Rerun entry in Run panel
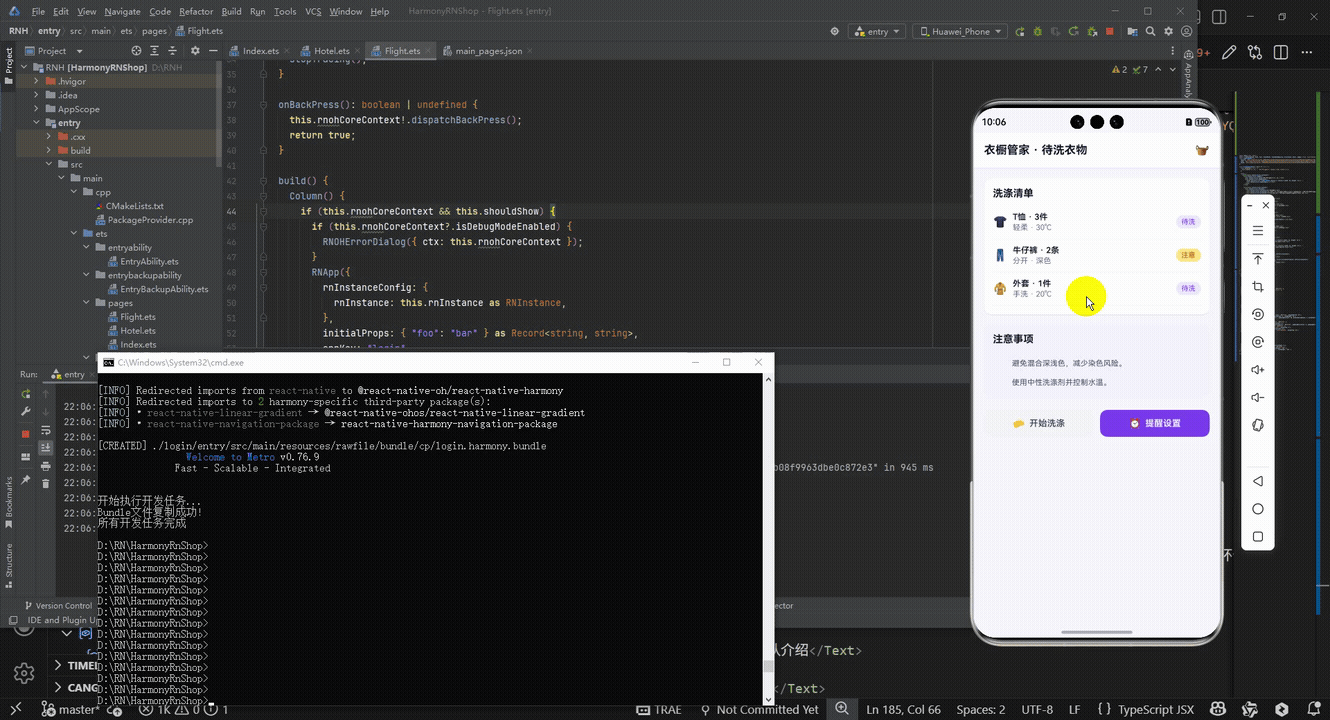This screenshot has width=1330, height=720. (x=26, y=394)
